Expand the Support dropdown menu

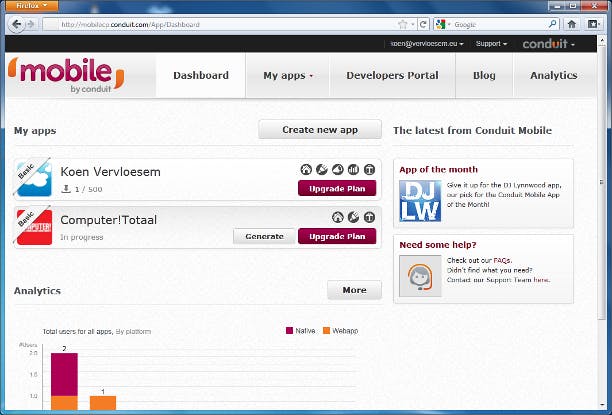click(491, 44)
